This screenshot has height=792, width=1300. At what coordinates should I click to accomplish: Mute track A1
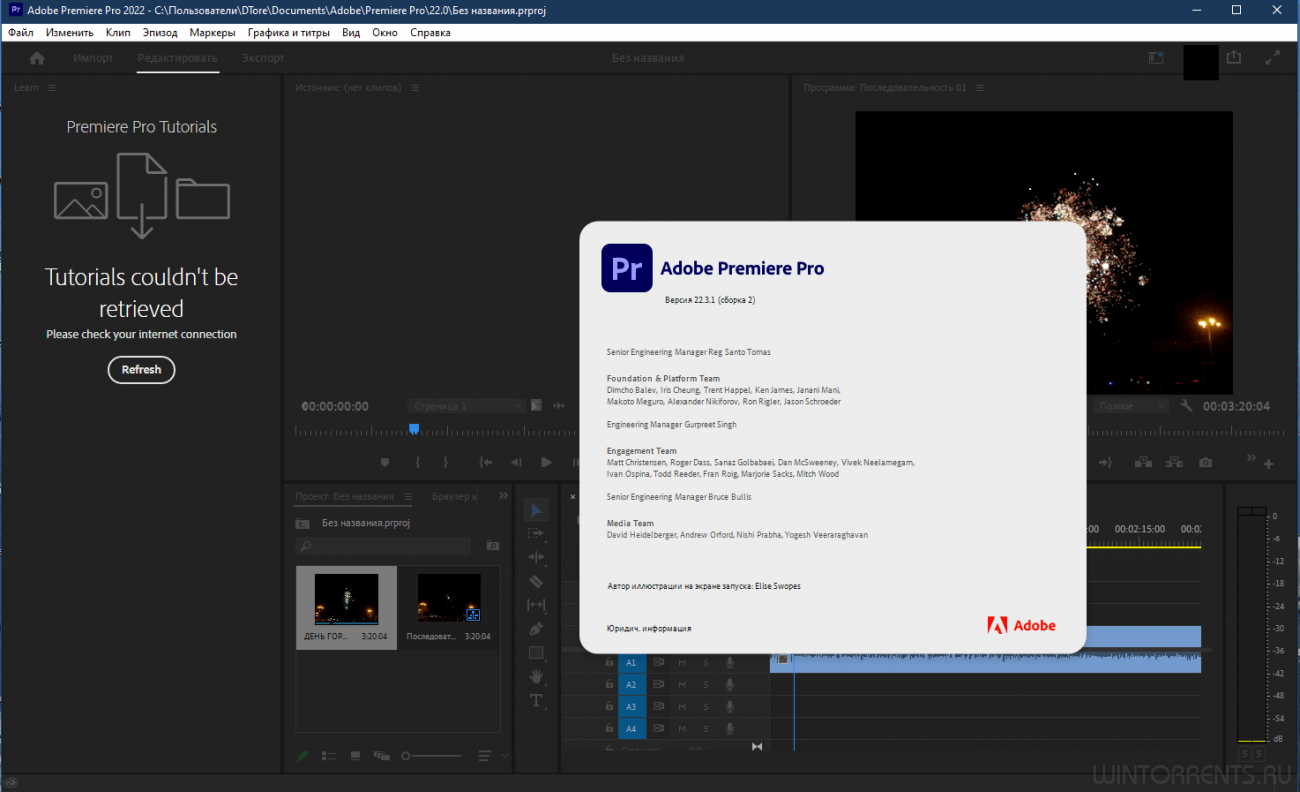click(682, 662)
